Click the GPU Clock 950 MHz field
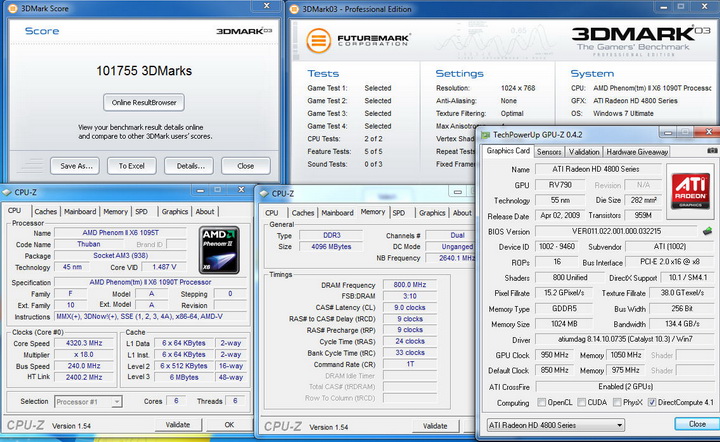The height and width of the screenshot is (442, 720). point(555,355)
